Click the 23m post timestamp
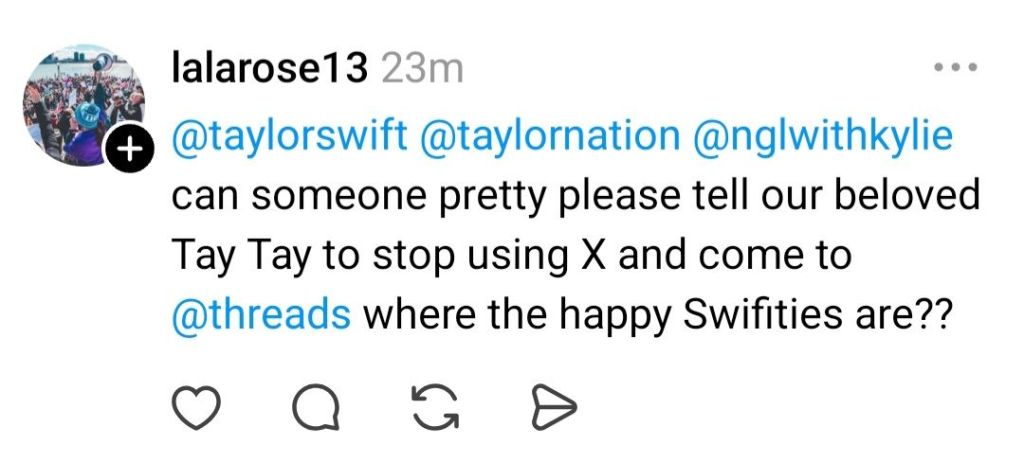 pos(422,68)
